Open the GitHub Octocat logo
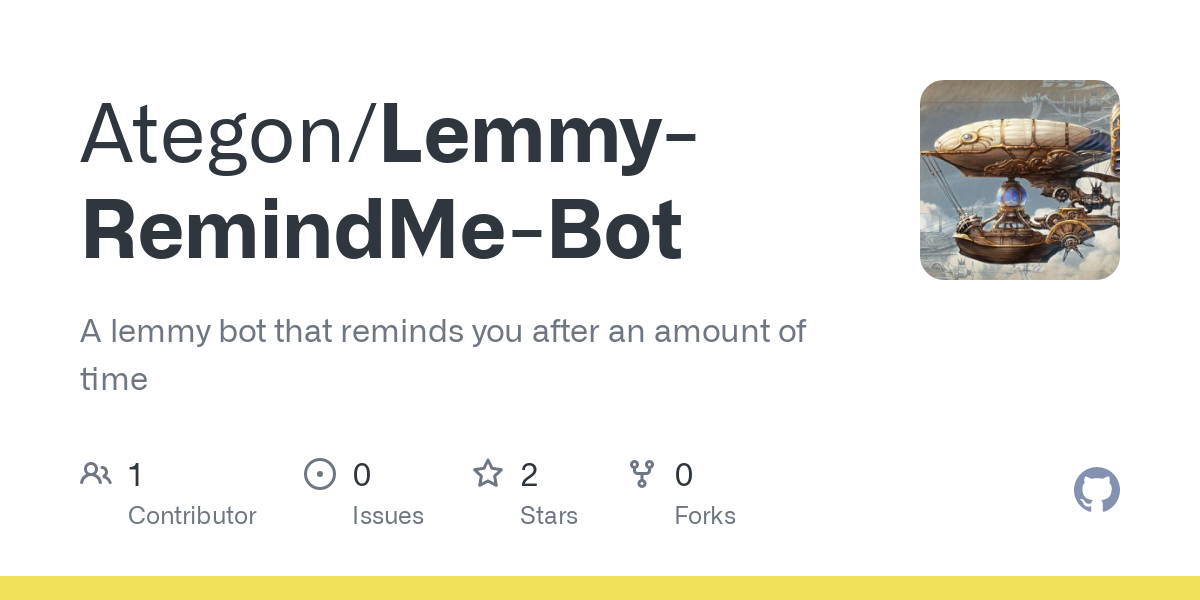The width and height of the screenshot is (1200, 600). [x=1096, y=490]
